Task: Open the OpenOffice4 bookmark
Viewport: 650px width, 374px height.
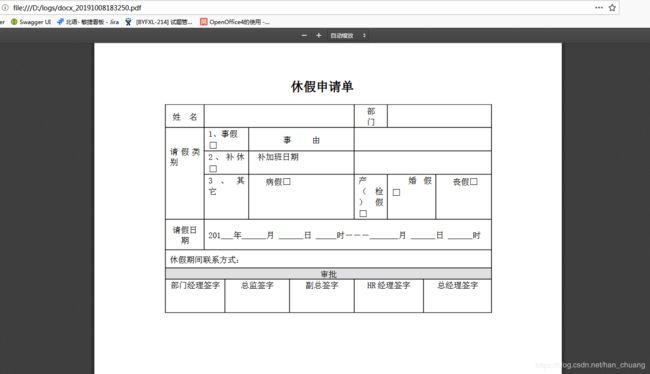Action: click(x=235, y=22)
